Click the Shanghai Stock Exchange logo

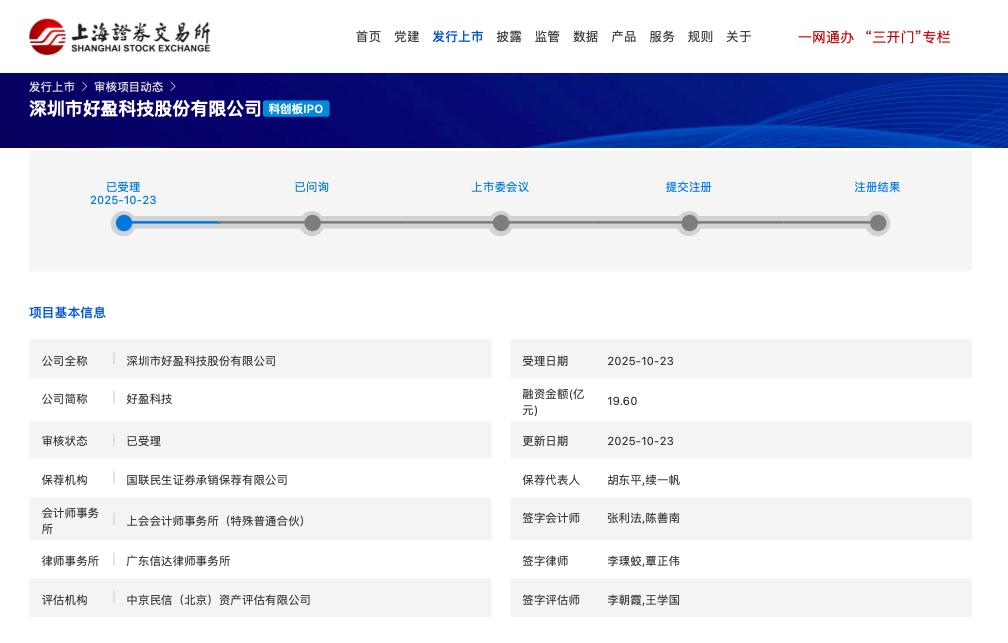(120, 37)
